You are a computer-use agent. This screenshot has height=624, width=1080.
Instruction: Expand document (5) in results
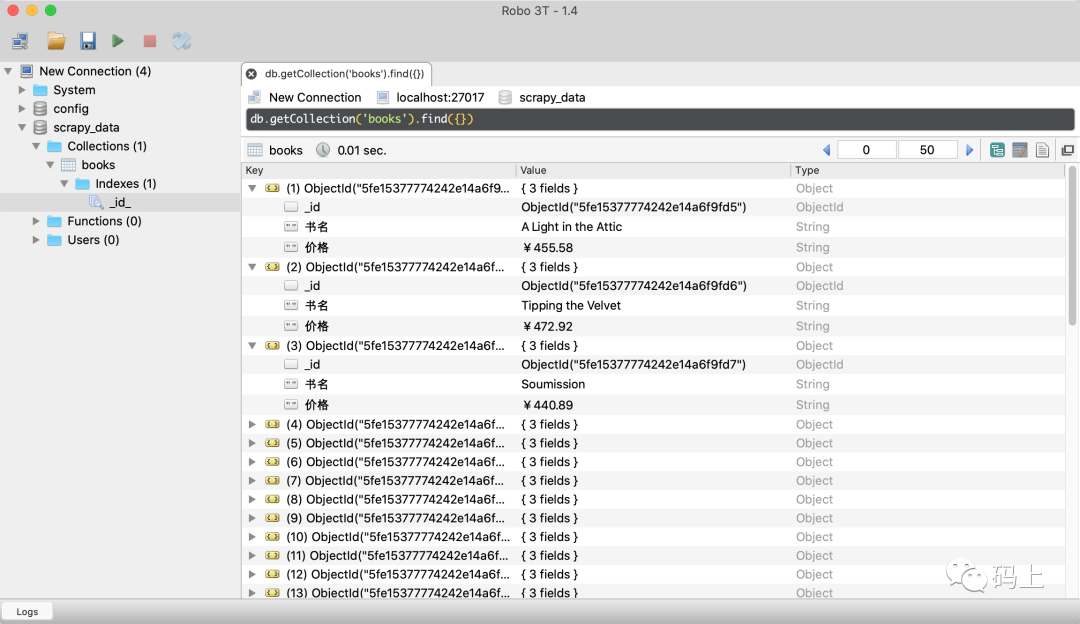coord(252,443)
